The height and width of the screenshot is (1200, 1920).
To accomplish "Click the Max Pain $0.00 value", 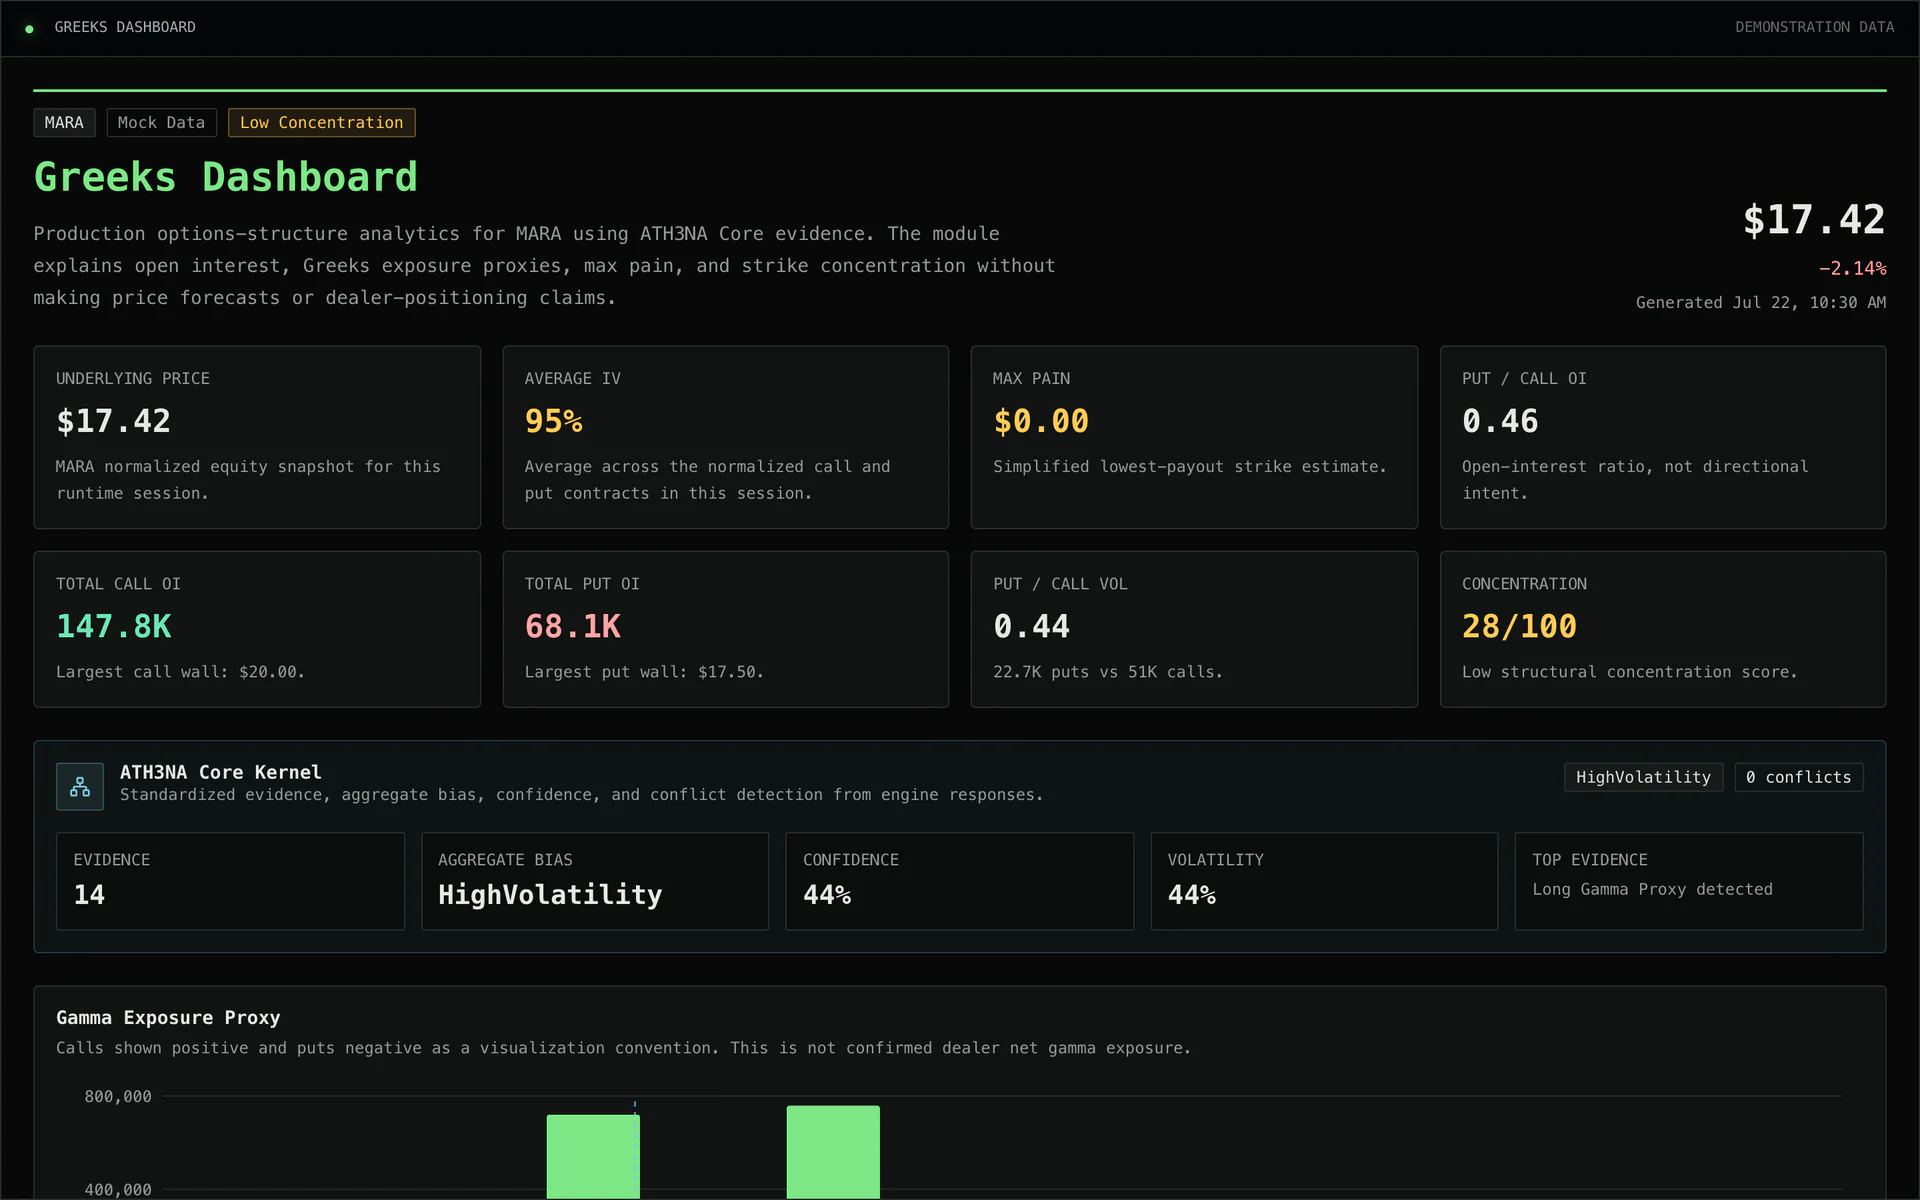I will pyautogui.click(x=1041, y=421).
